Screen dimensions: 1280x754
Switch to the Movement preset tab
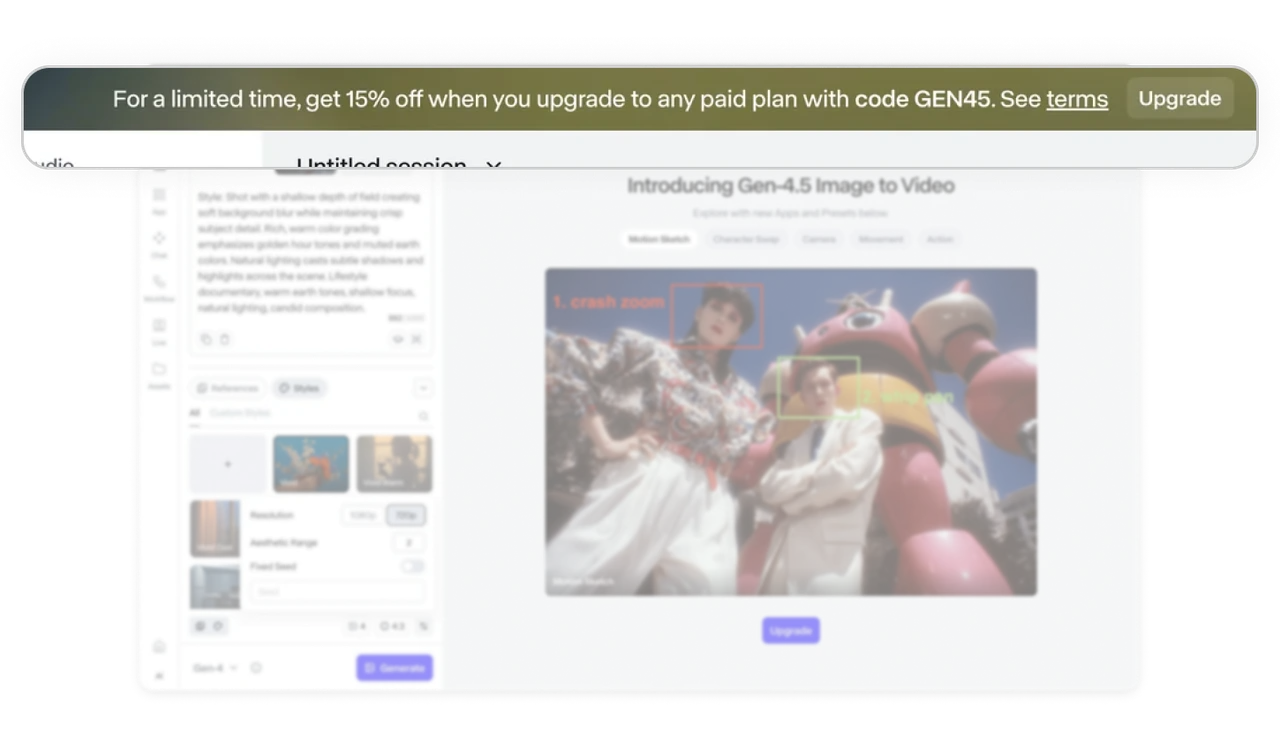coord(881,239)
